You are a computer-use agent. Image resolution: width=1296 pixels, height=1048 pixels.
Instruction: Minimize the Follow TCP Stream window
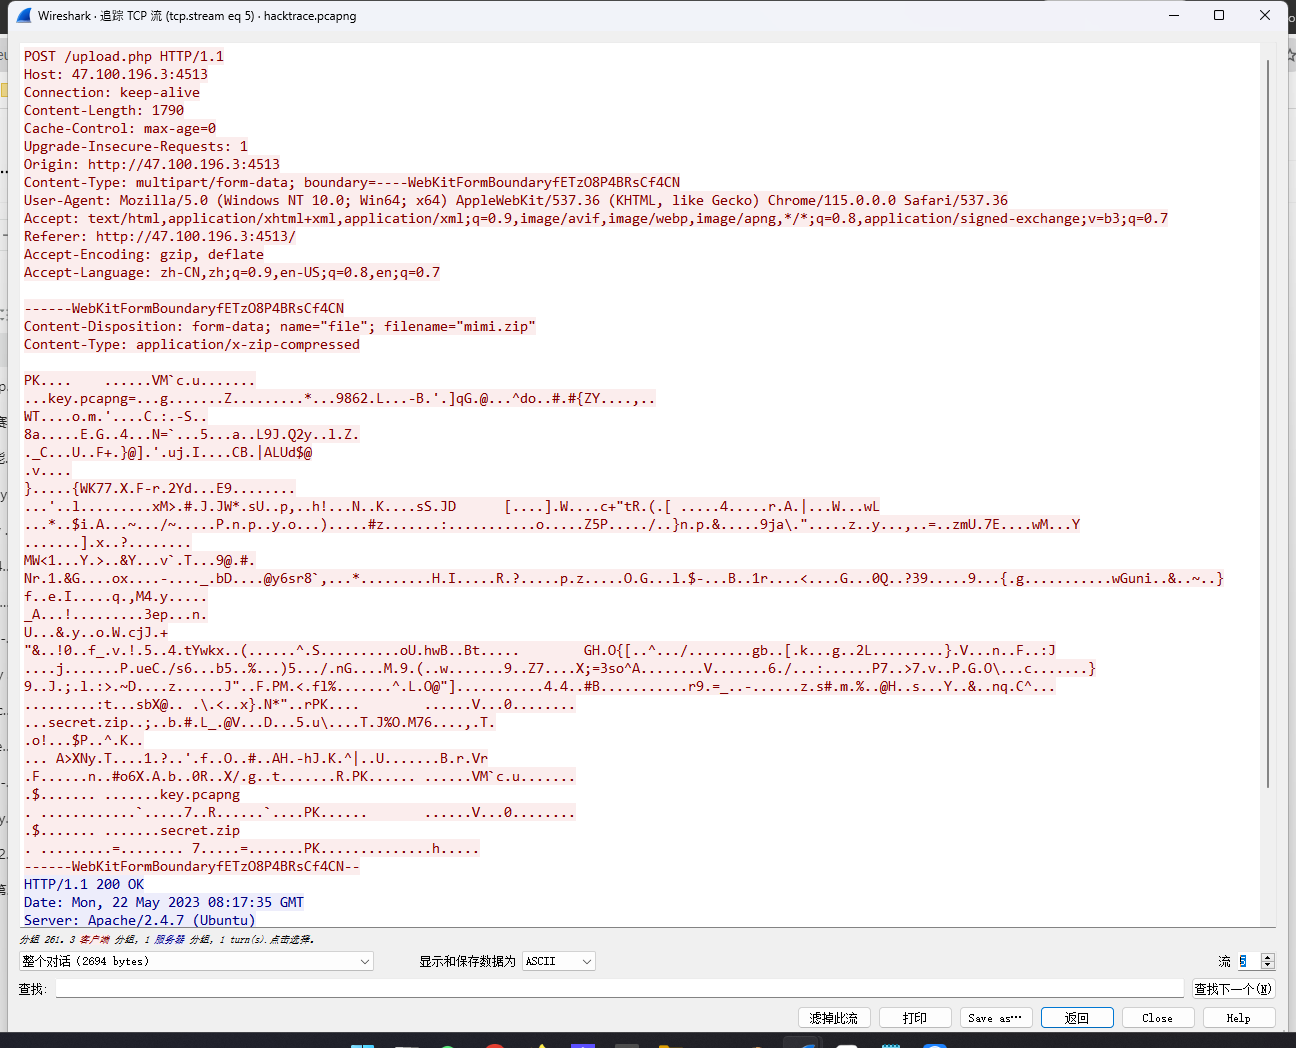pos(1174,15)
